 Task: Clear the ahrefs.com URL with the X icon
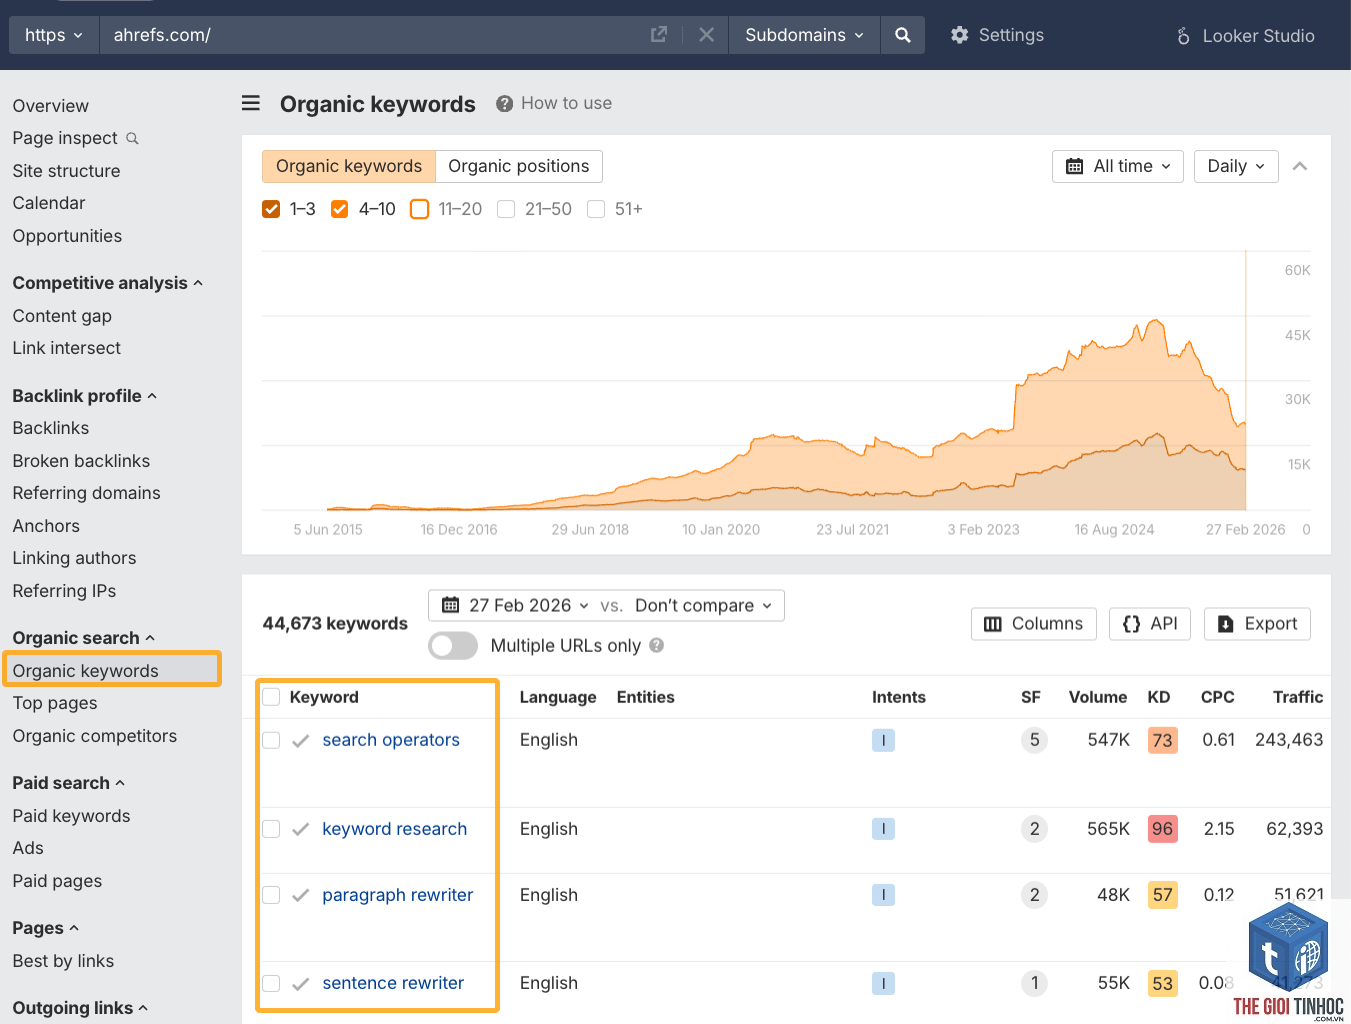706,35
